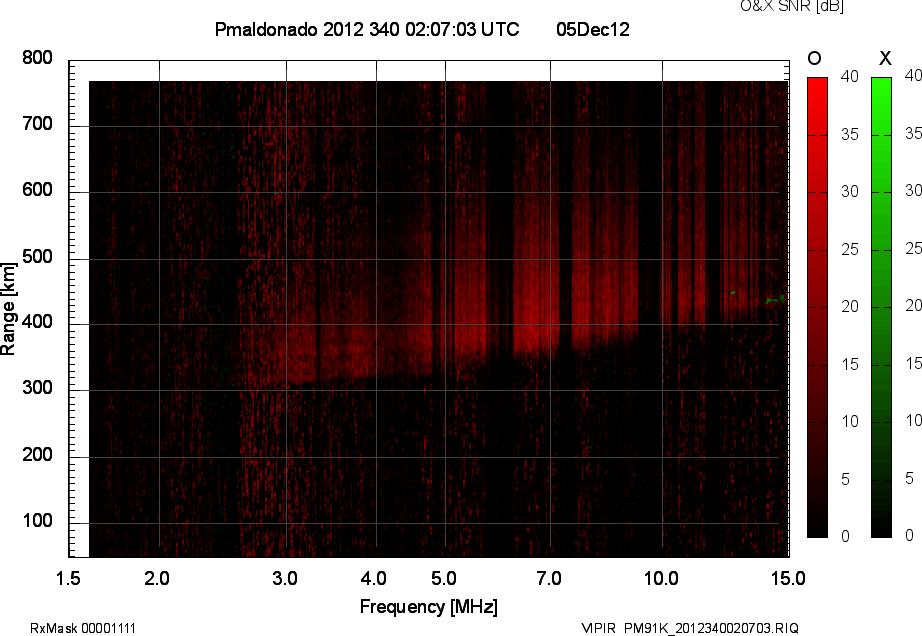
Task: Click the 5.0 MHz frequency tick label
Action: (444, 578)
